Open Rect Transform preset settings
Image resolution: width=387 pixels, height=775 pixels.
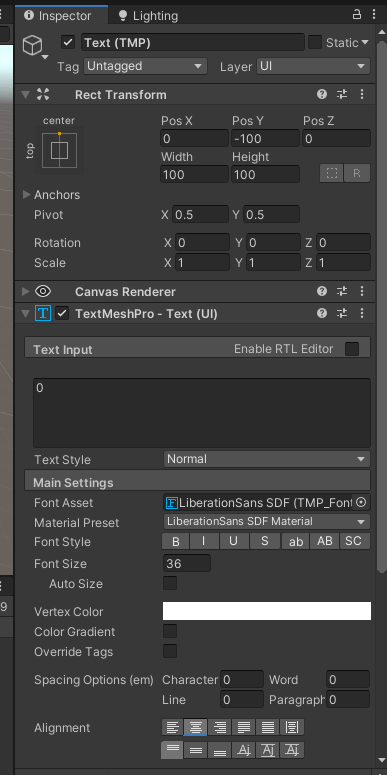click(x=342, y=94)
